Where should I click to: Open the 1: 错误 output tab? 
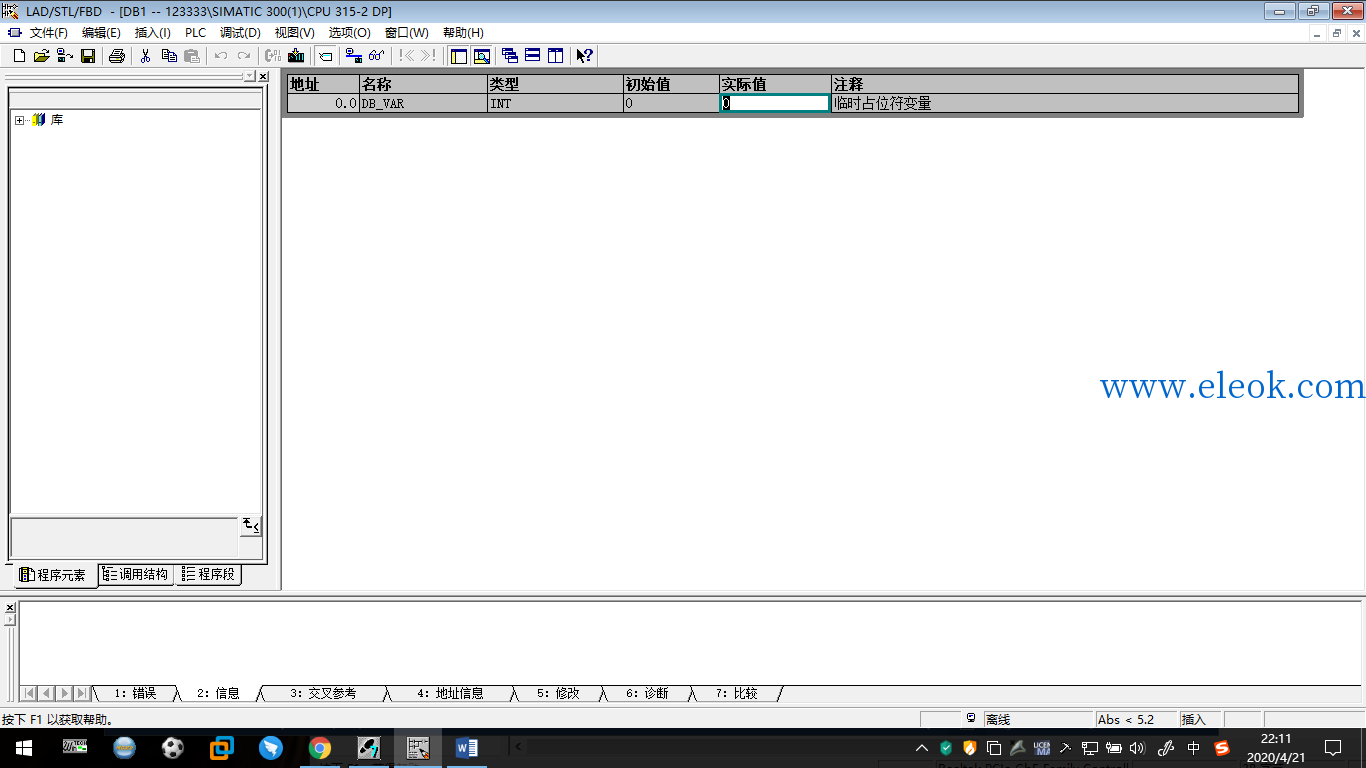[x=135, y=693]
